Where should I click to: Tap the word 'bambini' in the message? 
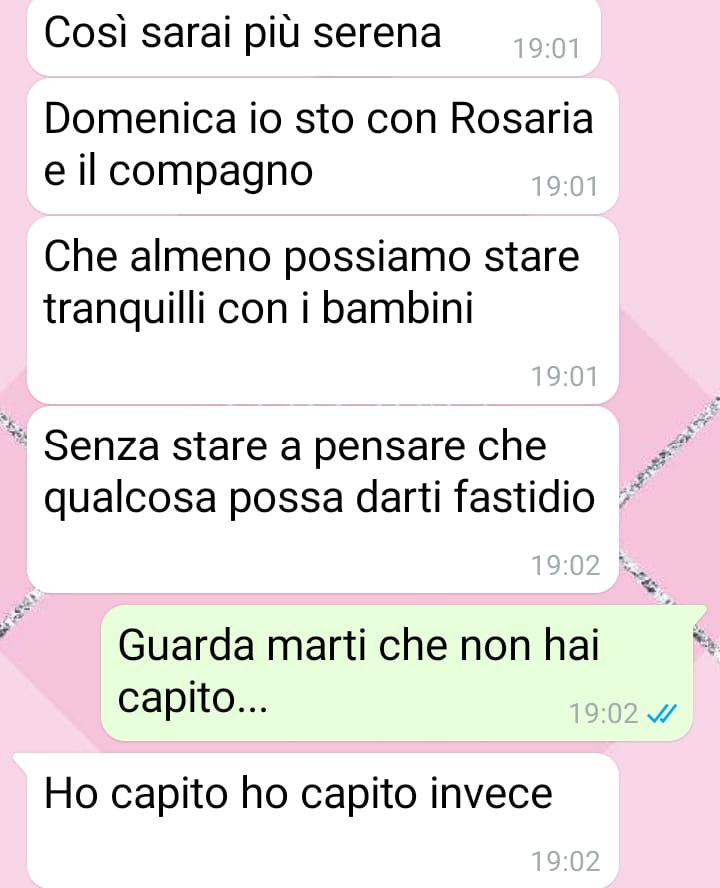pos(398,309)
